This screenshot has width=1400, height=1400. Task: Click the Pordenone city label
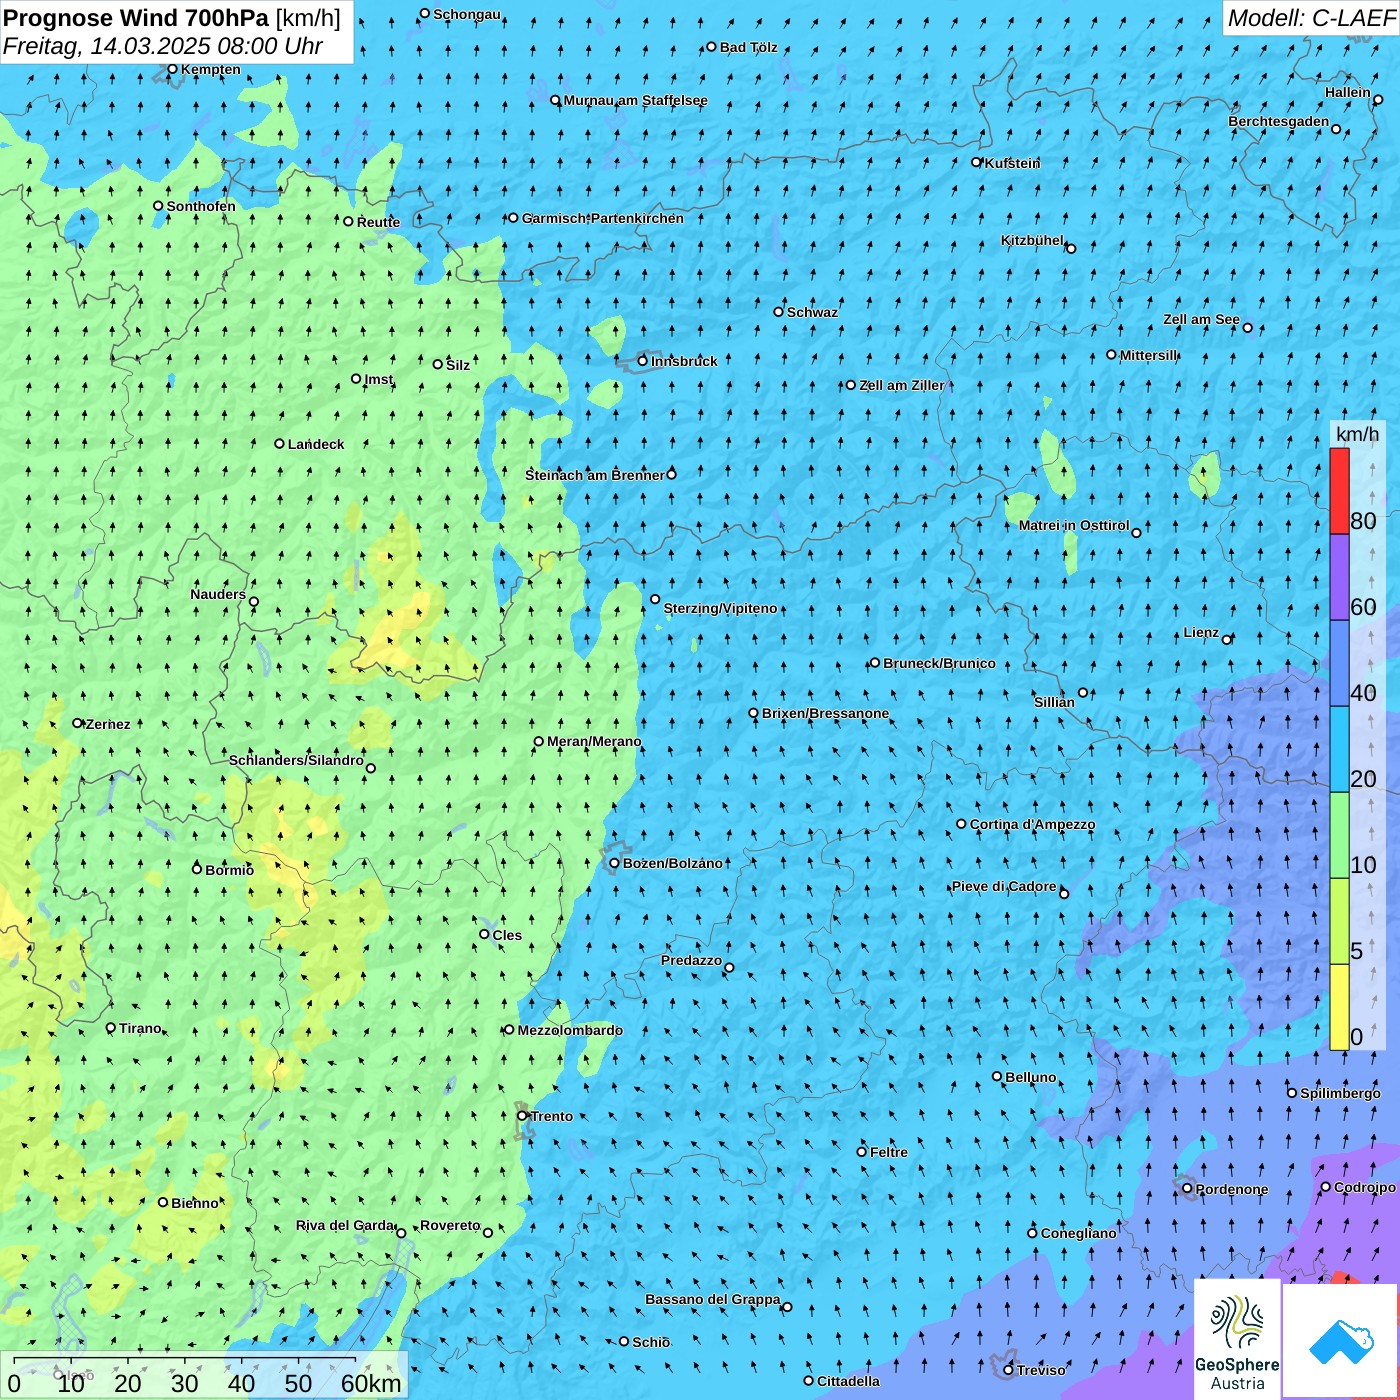click(x=1232, y=1189)
